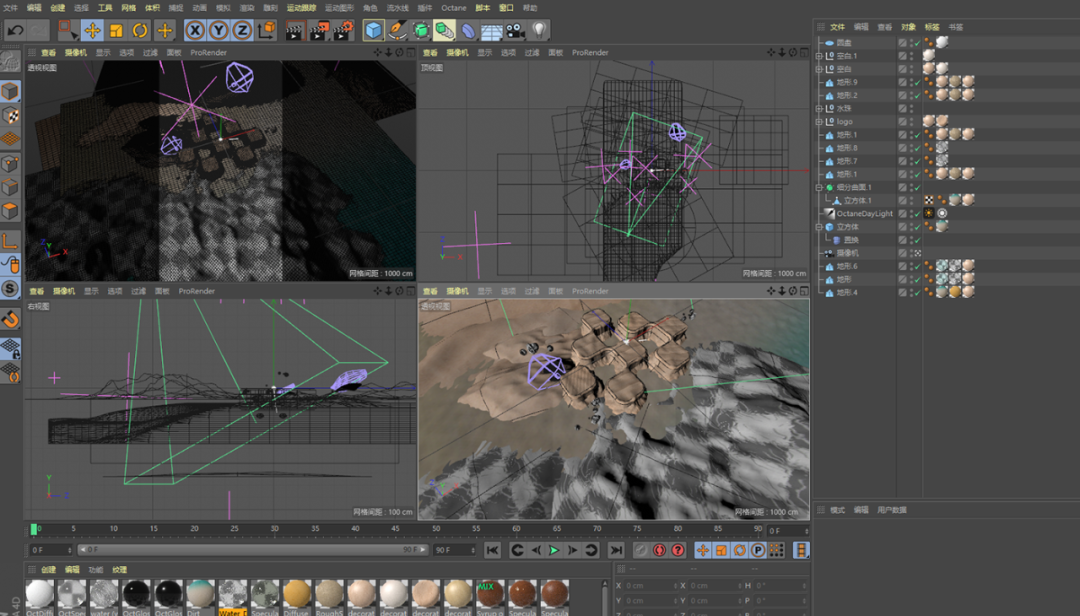Collapse the 立方体 object
This screenshot has width=1080, height=616.
click(819, 227)
